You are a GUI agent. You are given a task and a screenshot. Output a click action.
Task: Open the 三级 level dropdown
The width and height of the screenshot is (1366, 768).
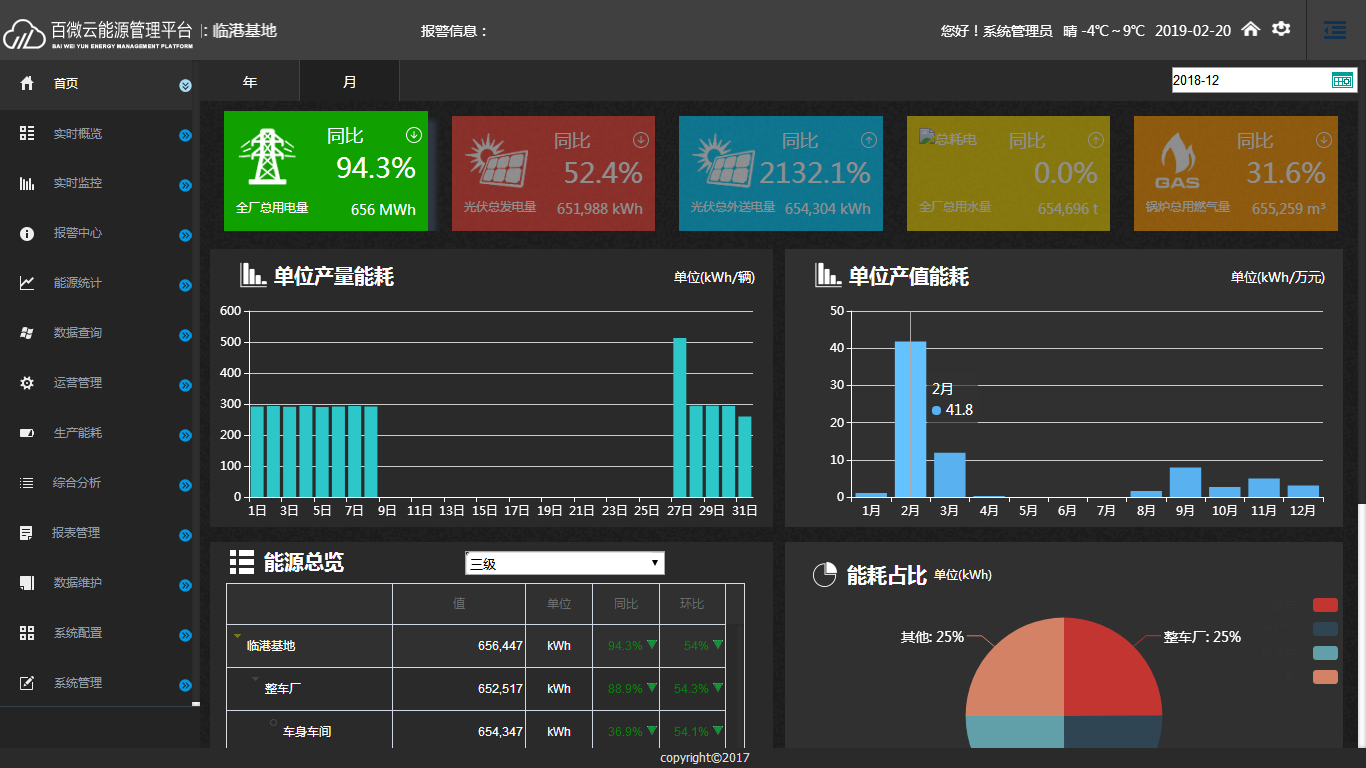pos(564,564)
